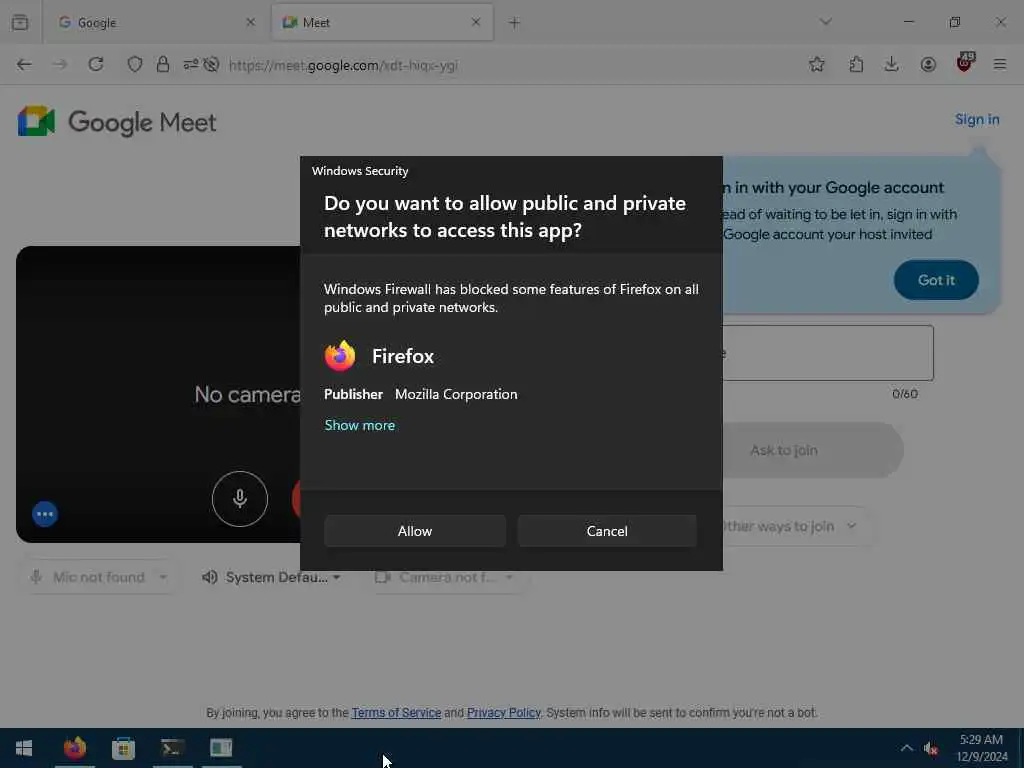Open Microsoft Store from taskbar
Screen dimensions: 1024x768
click(123, 748)
